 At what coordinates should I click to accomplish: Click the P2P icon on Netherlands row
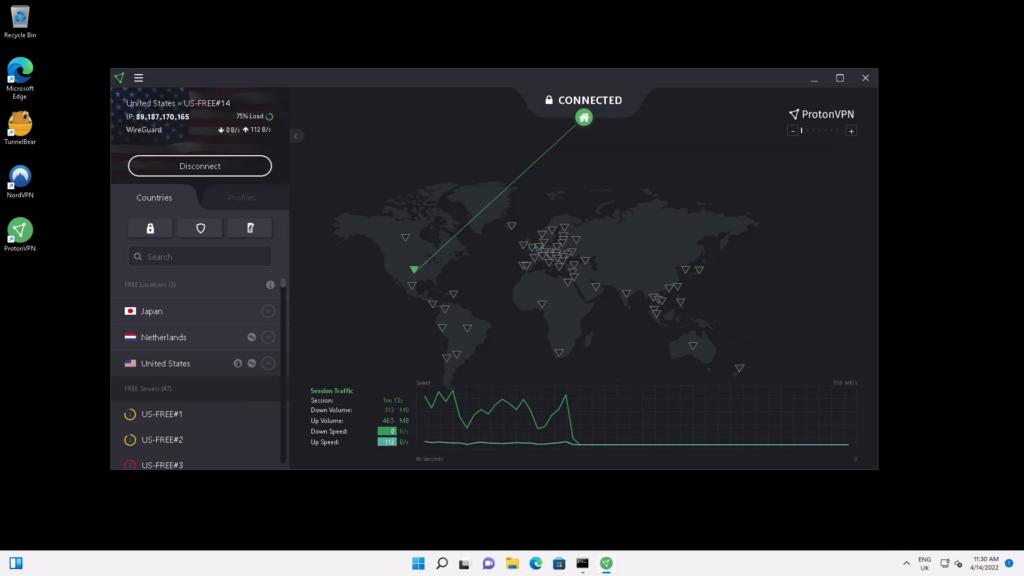point(251,337)
